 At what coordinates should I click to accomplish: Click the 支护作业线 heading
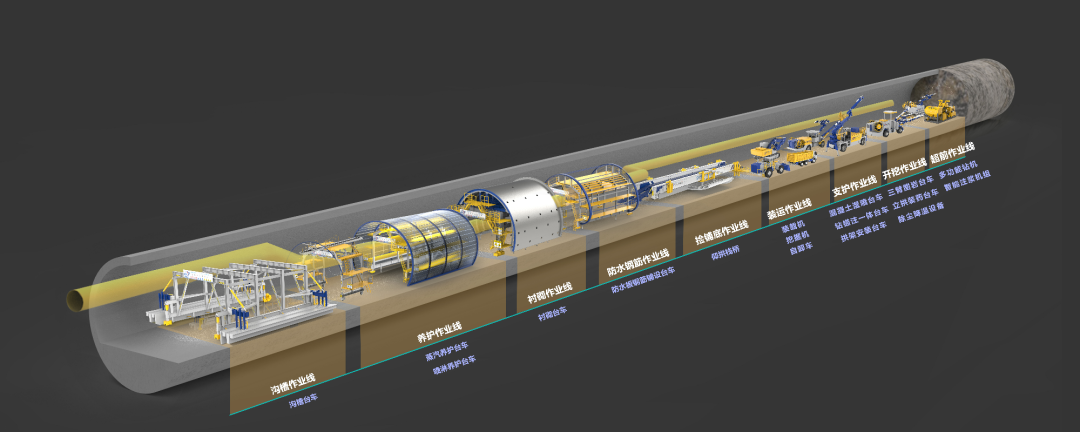854,185
